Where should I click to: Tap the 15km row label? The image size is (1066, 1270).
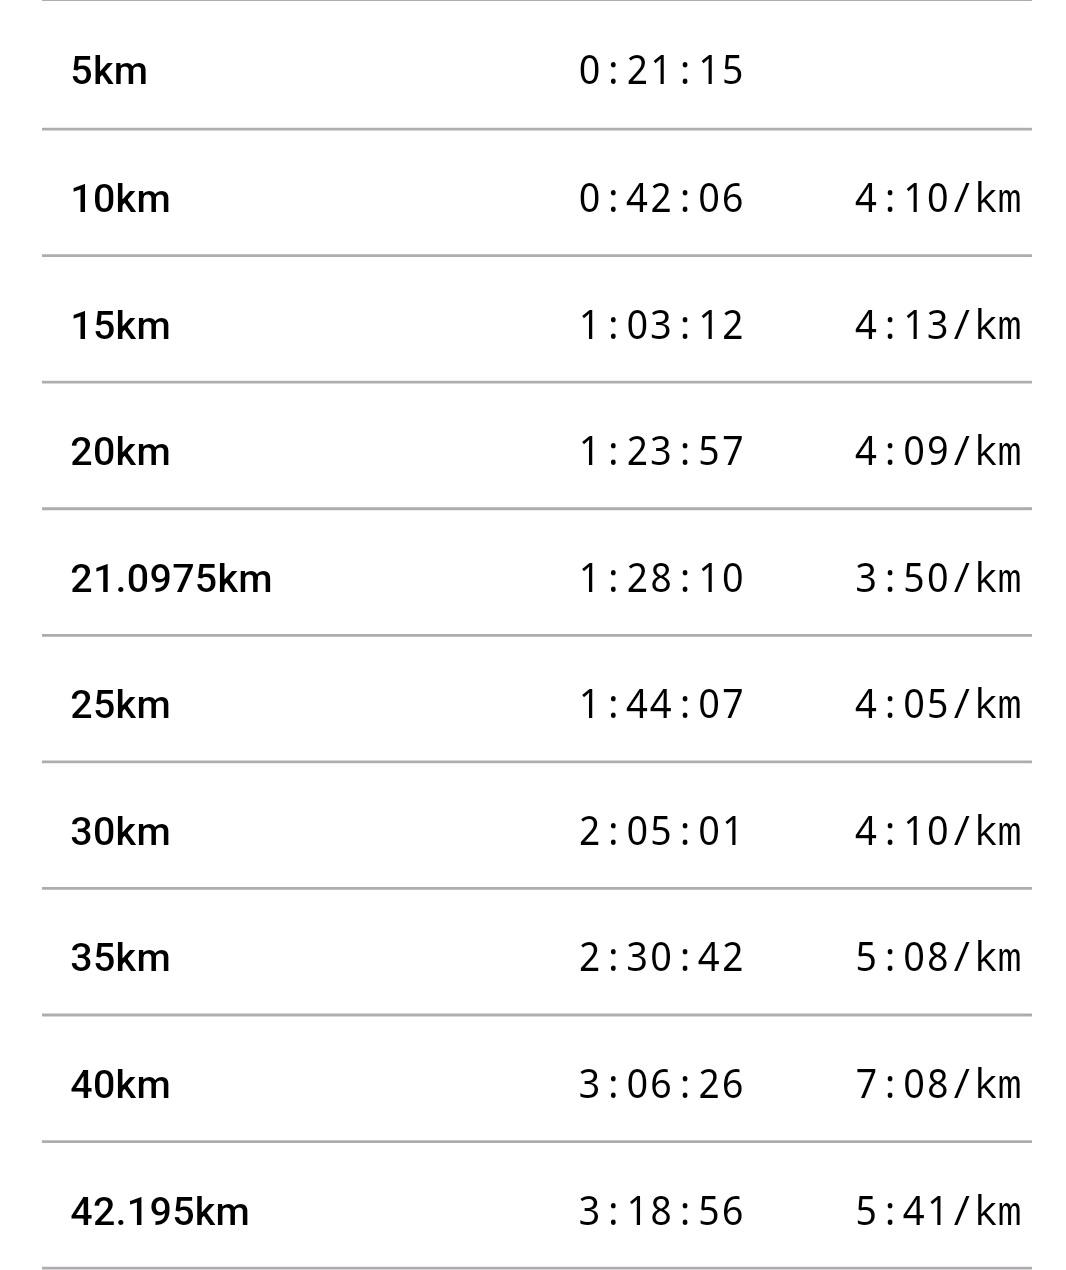120,326
